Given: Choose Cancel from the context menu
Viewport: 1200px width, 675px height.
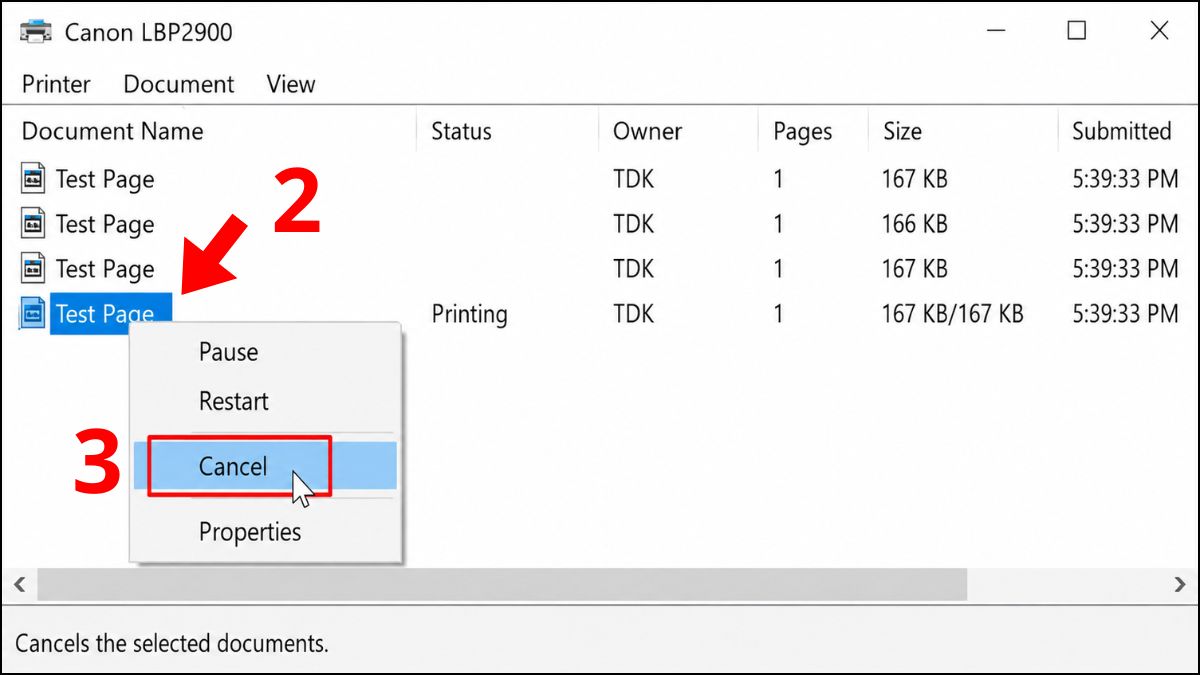Looking at the screenshot, I should [266, 466].
